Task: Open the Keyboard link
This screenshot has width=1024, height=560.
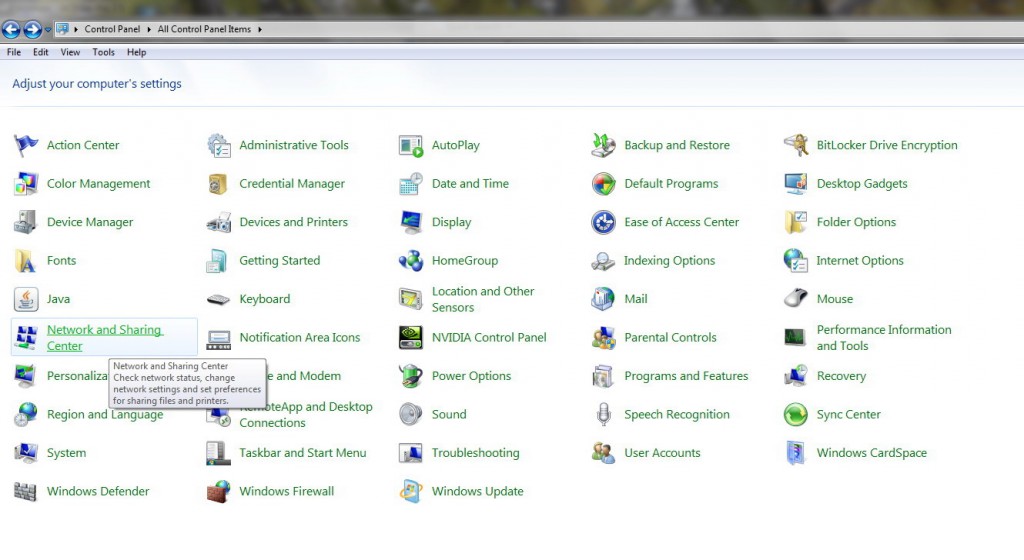Action: pos(264,299)
